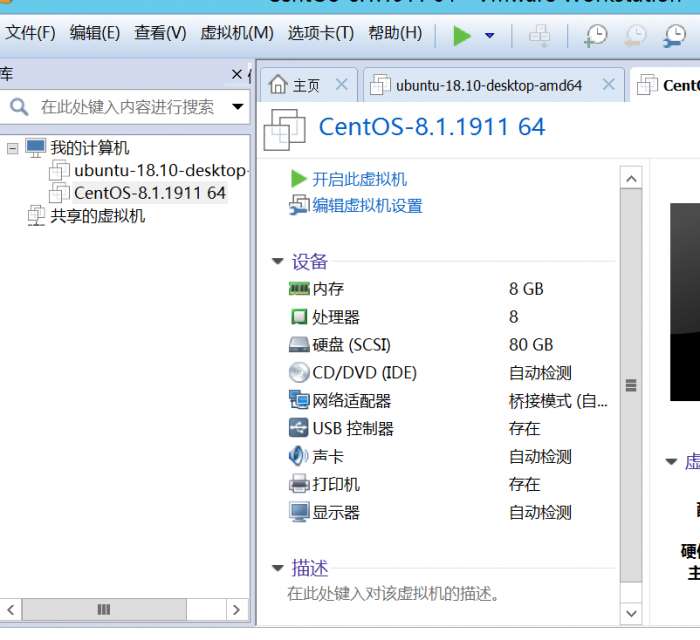700x640 pixels.
Task: Click the 网络适配器 network icon
Action: [299, 400]
